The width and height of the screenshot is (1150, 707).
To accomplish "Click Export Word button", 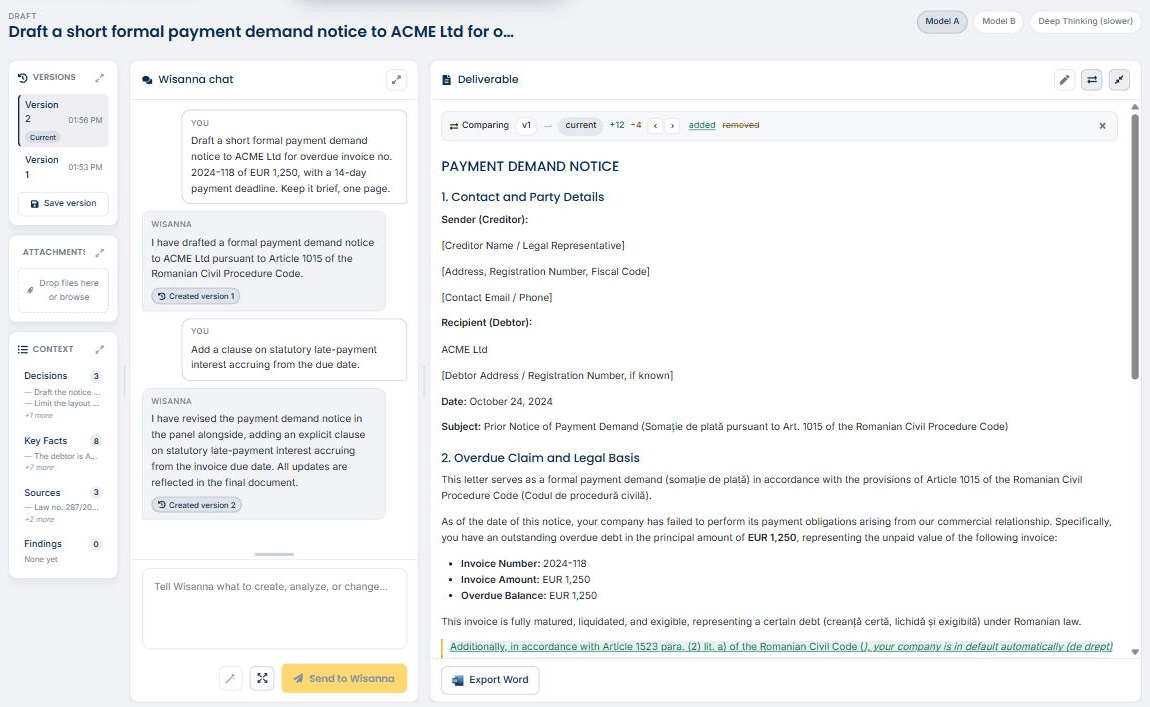I will [x=490, y=680].
